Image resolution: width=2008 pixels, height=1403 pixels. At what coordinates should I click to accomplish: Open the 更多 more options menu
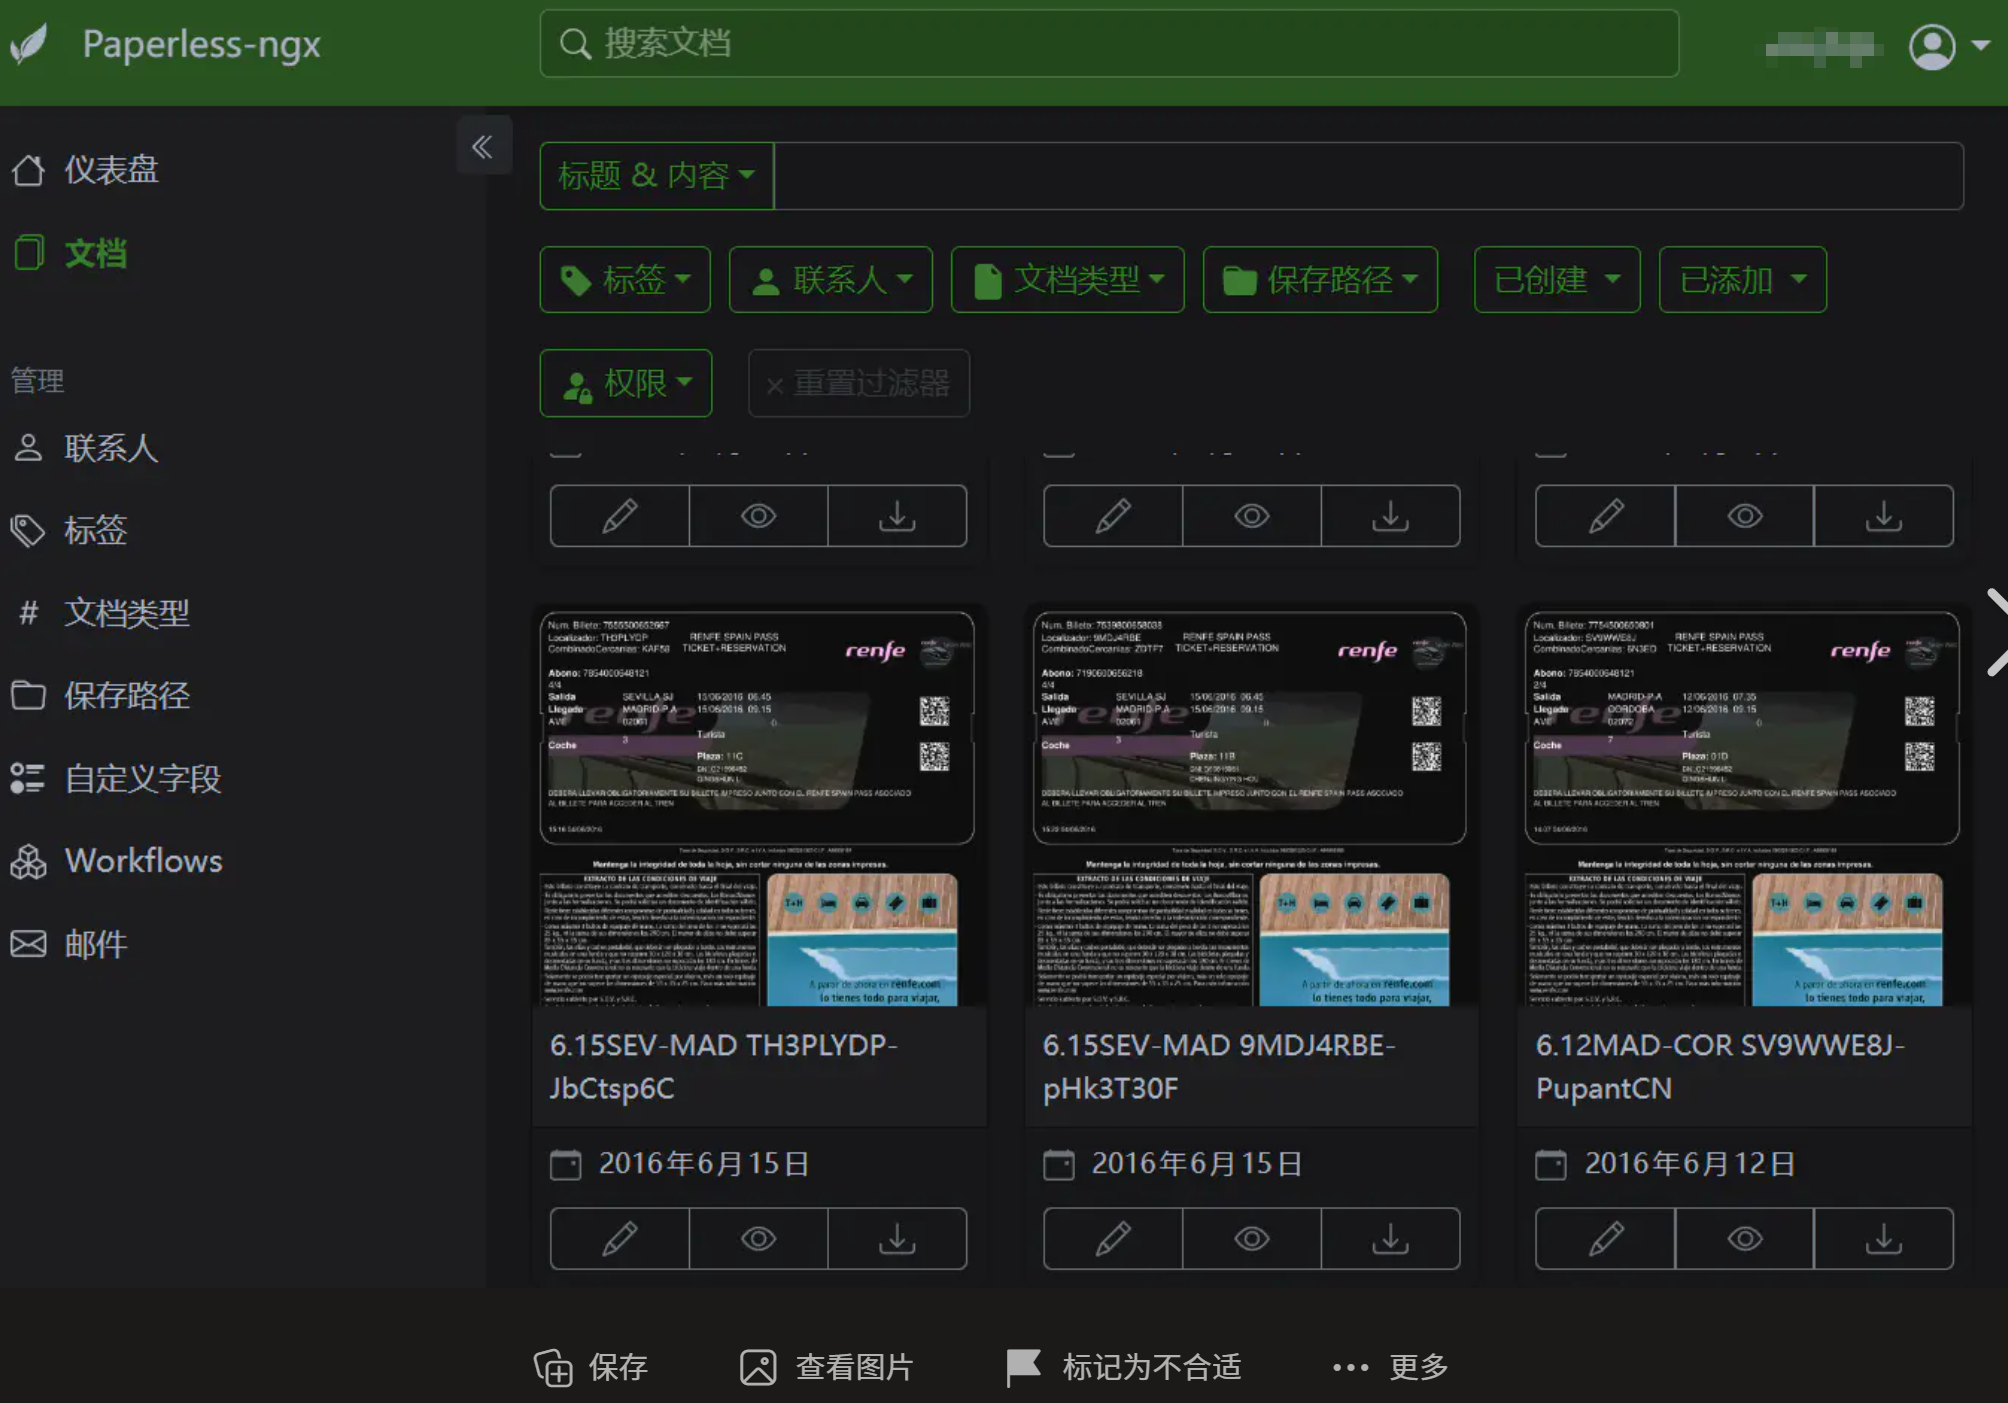[1391, 1367]
